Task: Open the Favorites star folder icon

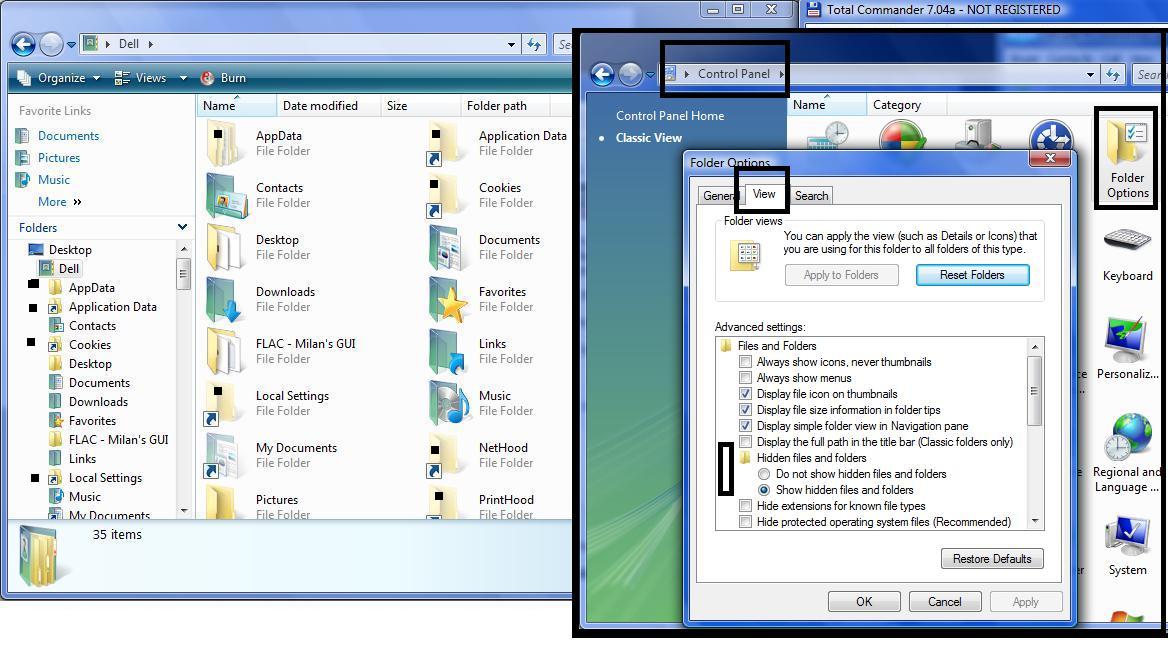Action: (448, 299)
